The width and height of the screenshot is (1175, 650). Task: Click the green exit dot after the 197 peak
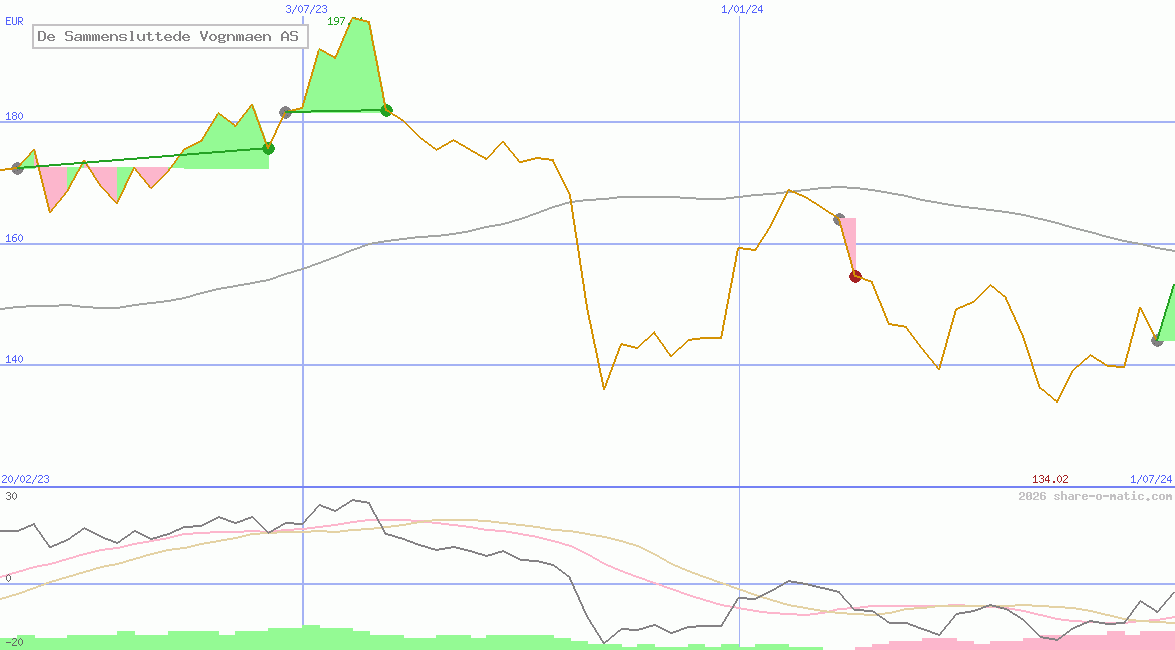coord(386,110)
